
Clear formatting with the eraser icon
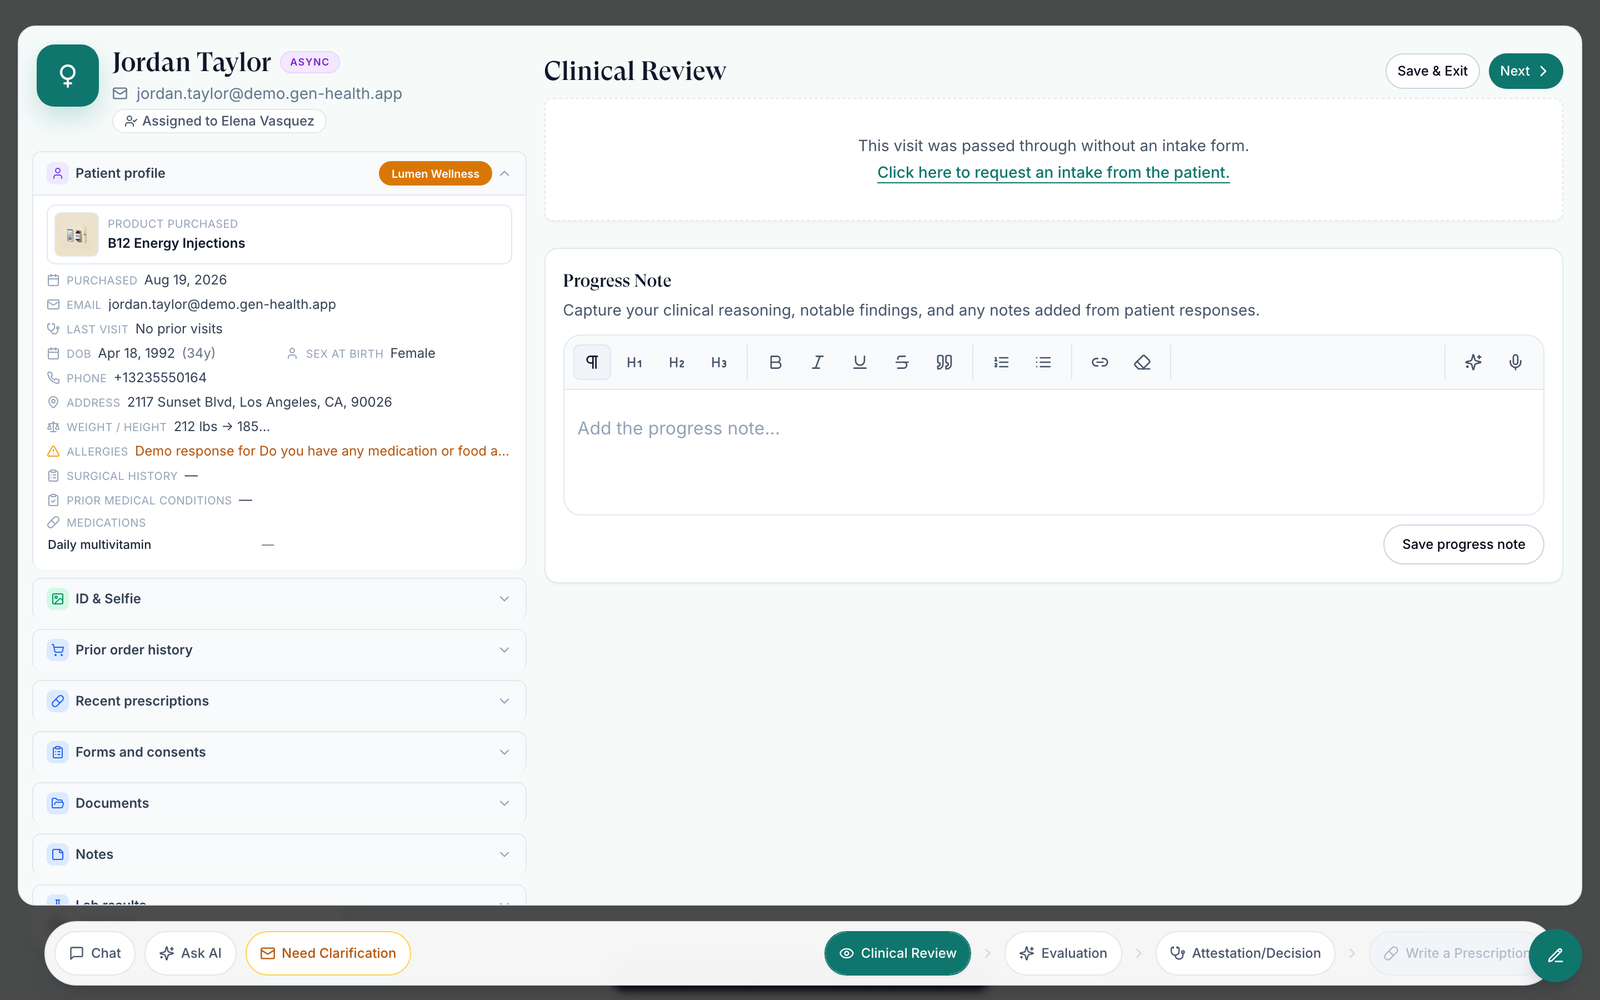(1142, 362)
